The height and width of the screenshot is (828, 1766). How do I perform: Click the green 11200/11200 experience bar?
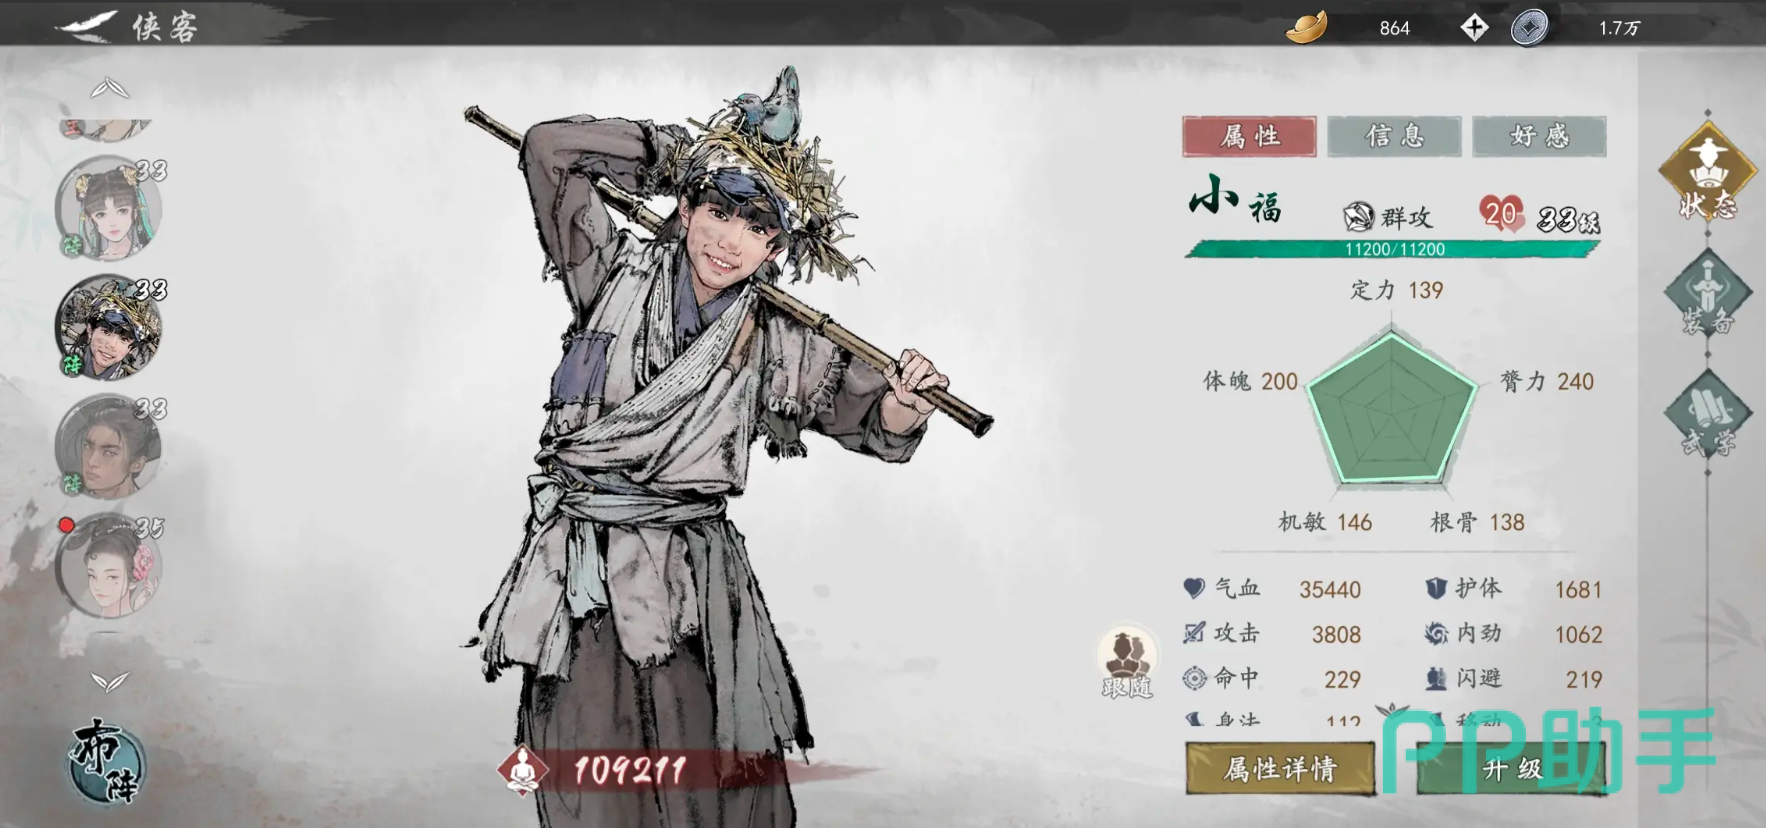tap(1394, 249)
